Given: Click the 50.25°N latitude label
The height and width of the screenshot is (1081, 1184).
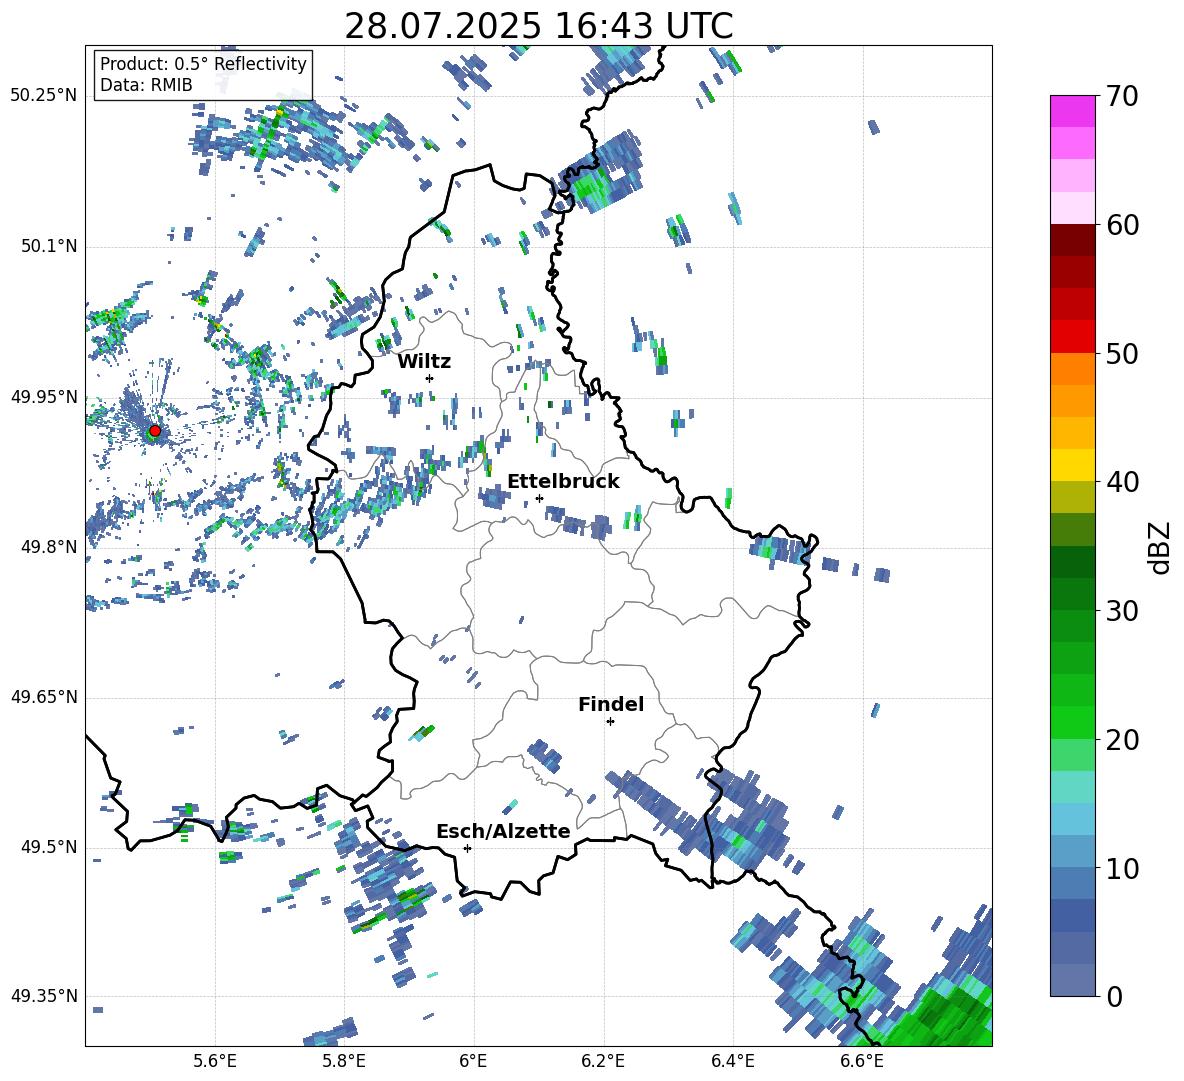Looking at the screenshot, I should [x=44, y=96].
